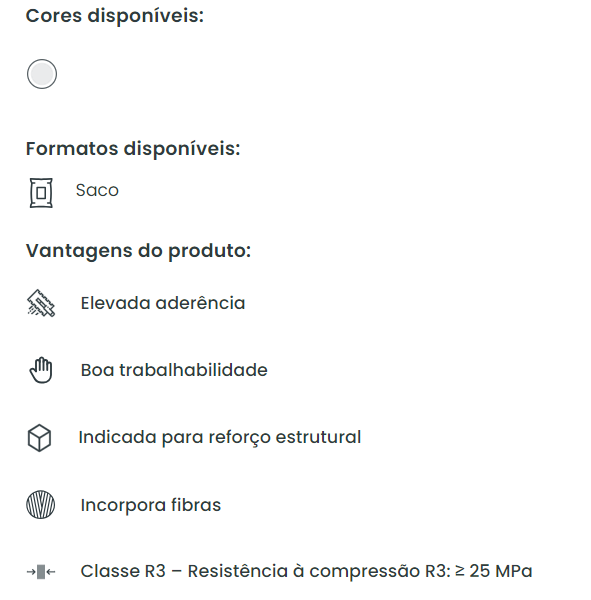This screenshot has width=591, height=600.
Task: Click the ≥ 25 MPa value
Action: click(493, 571)
